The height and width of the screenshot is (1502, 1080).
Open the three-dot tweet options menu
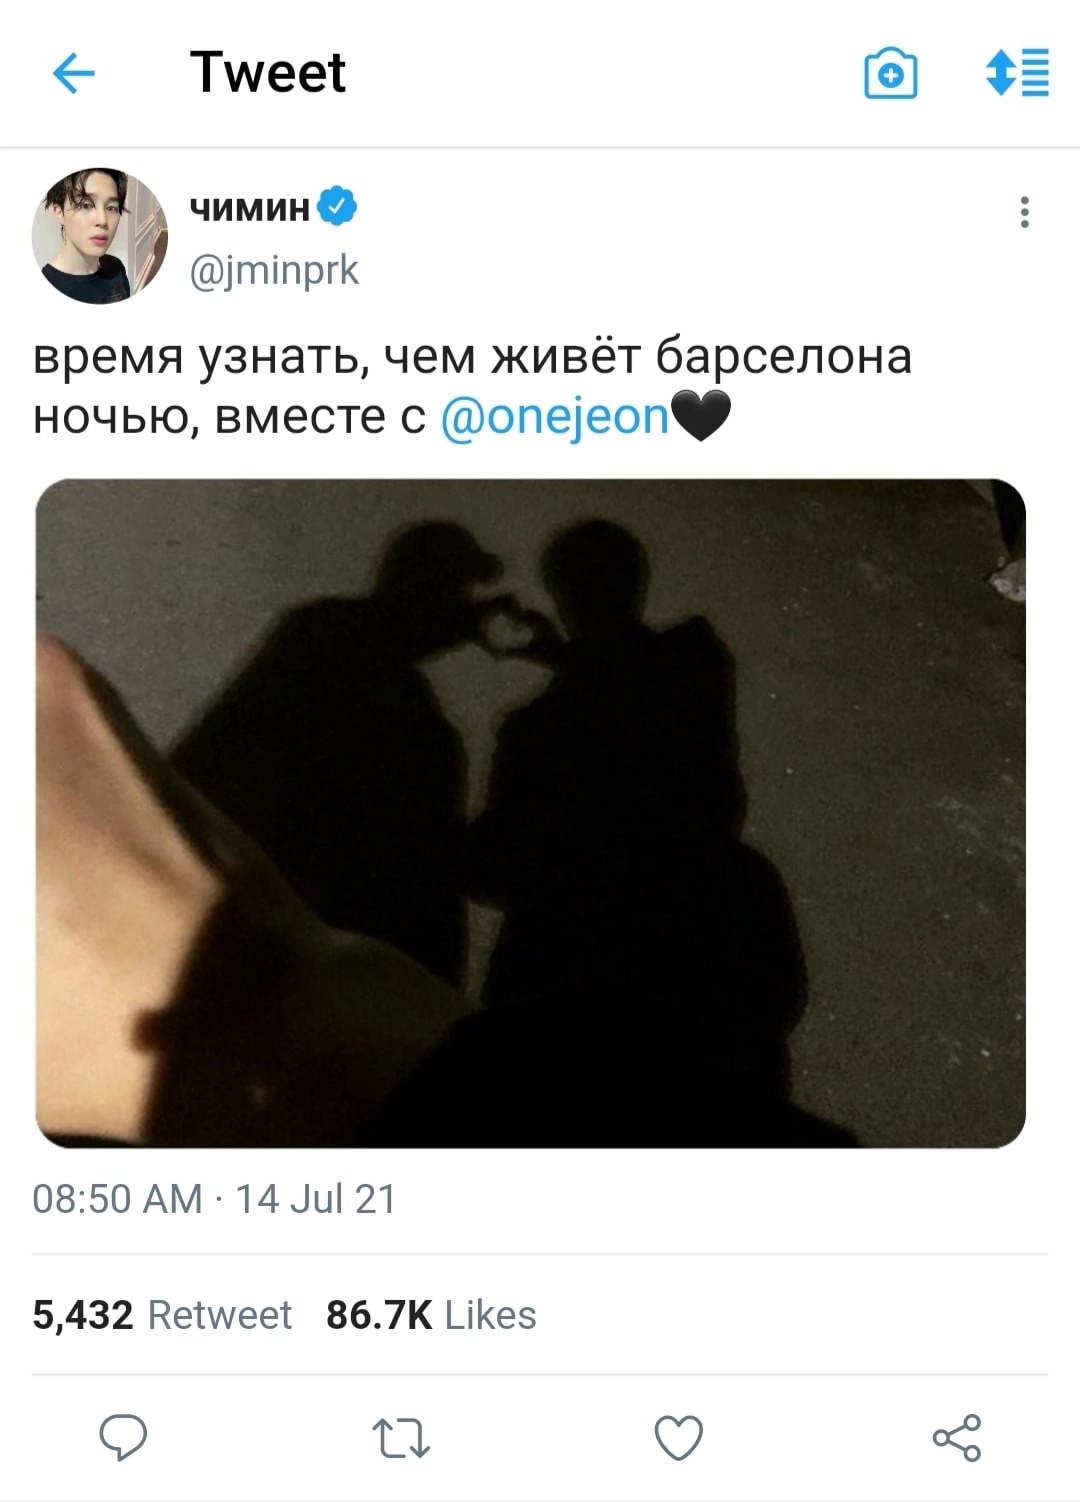(x=1024, y=212)
